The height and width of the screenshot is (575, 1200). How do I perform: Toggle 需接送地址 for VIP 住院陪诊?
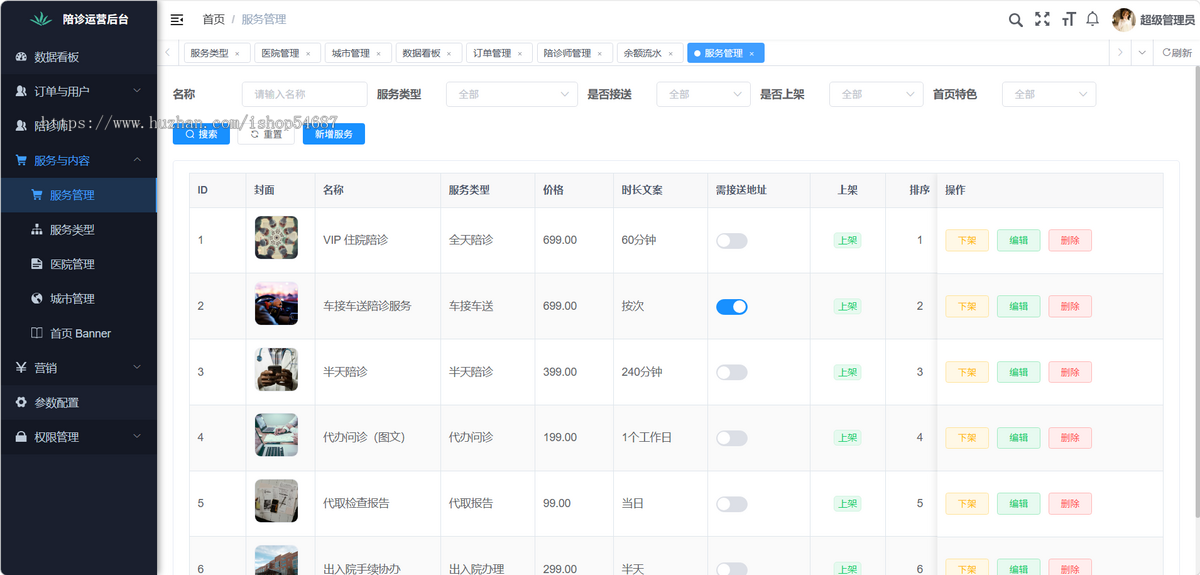[x=732, y=241]
